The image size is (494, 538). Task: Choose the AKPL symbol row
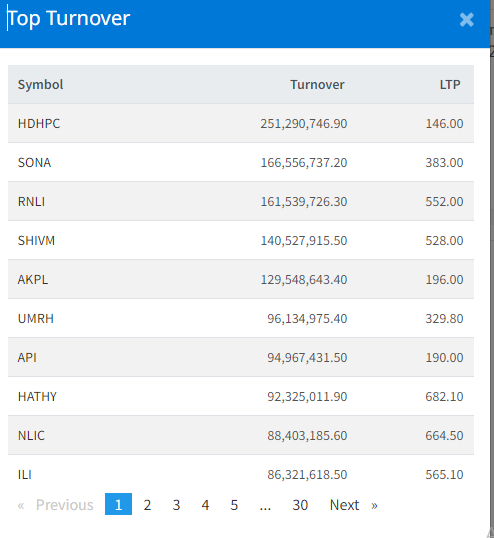[x=241, y=279]
